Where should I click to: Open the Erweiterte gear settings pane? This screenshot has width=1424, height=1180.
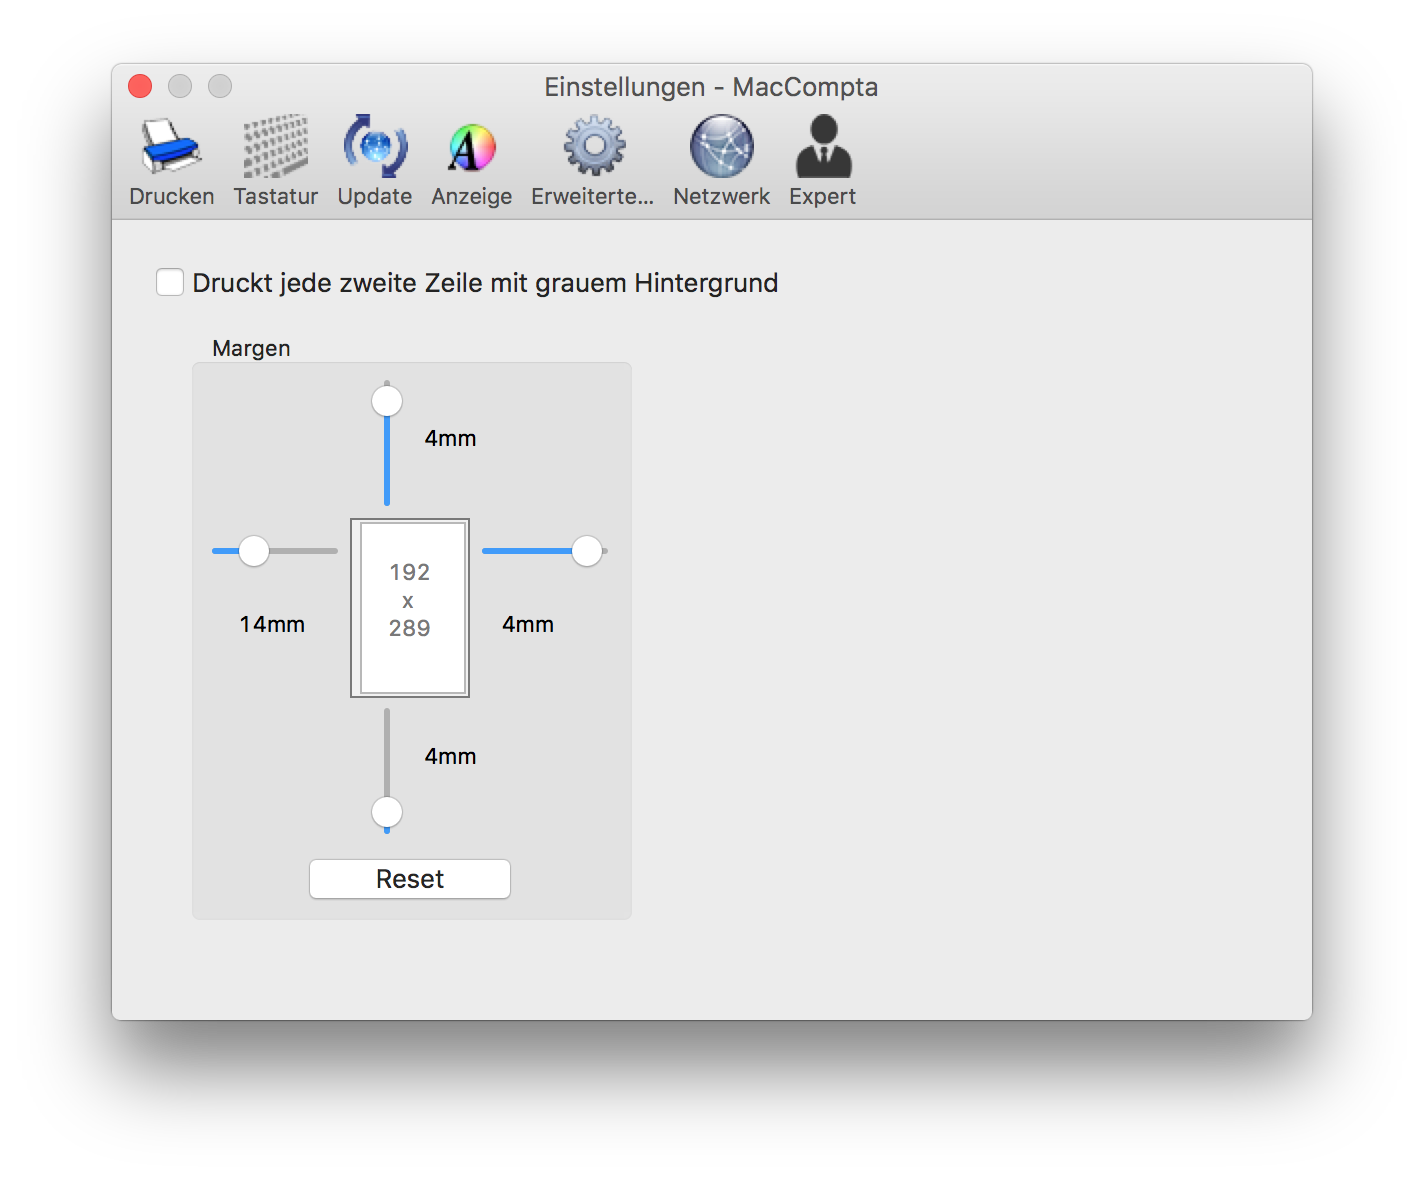[x=593, y=162]
